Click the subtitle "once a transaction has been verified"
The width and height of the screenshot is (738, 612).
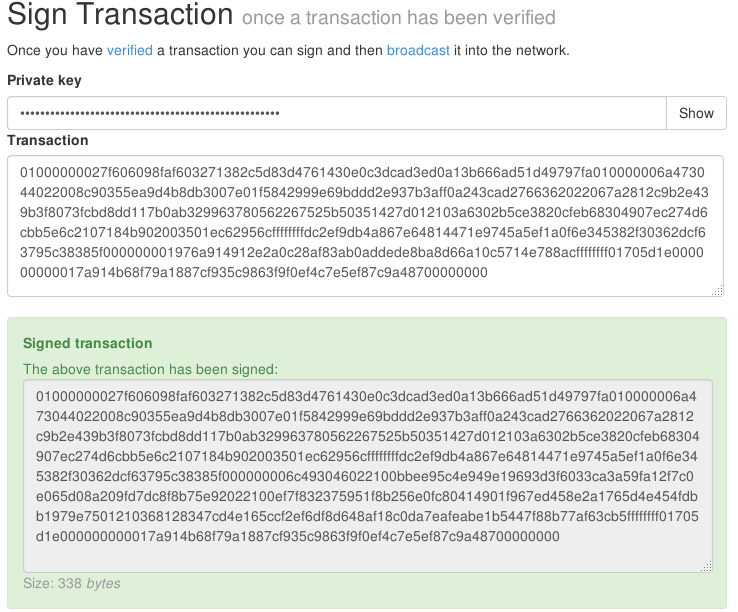click(398, 18)
